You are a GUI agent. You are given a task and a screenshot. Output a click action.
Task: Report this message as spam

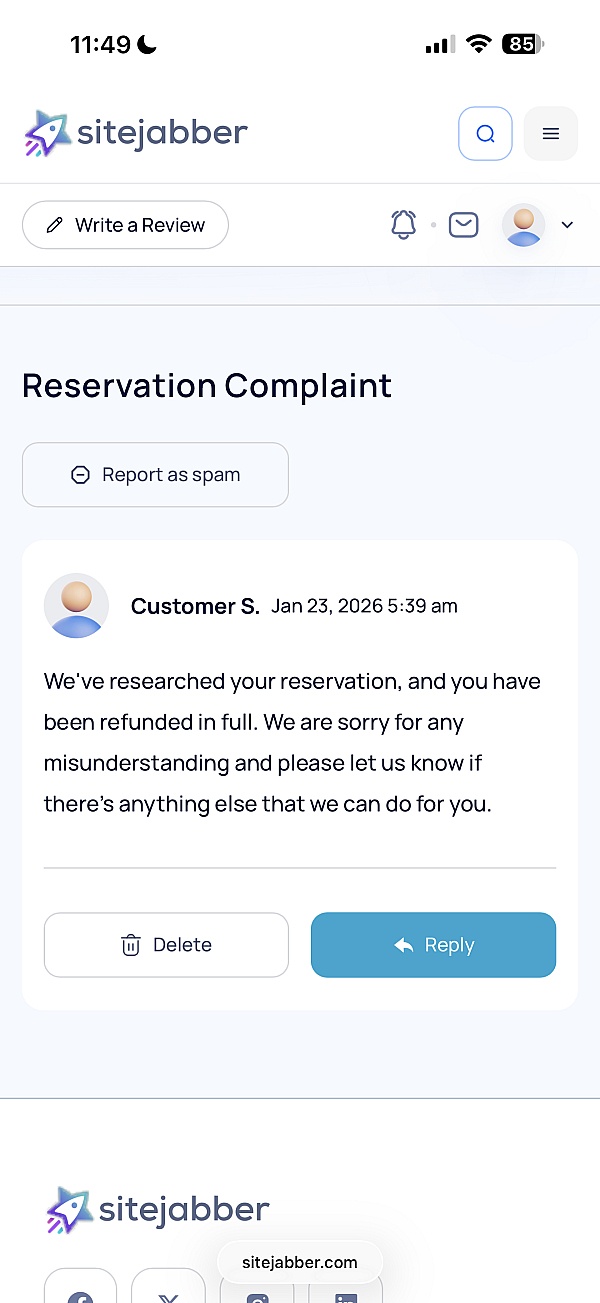click(155, 475)
